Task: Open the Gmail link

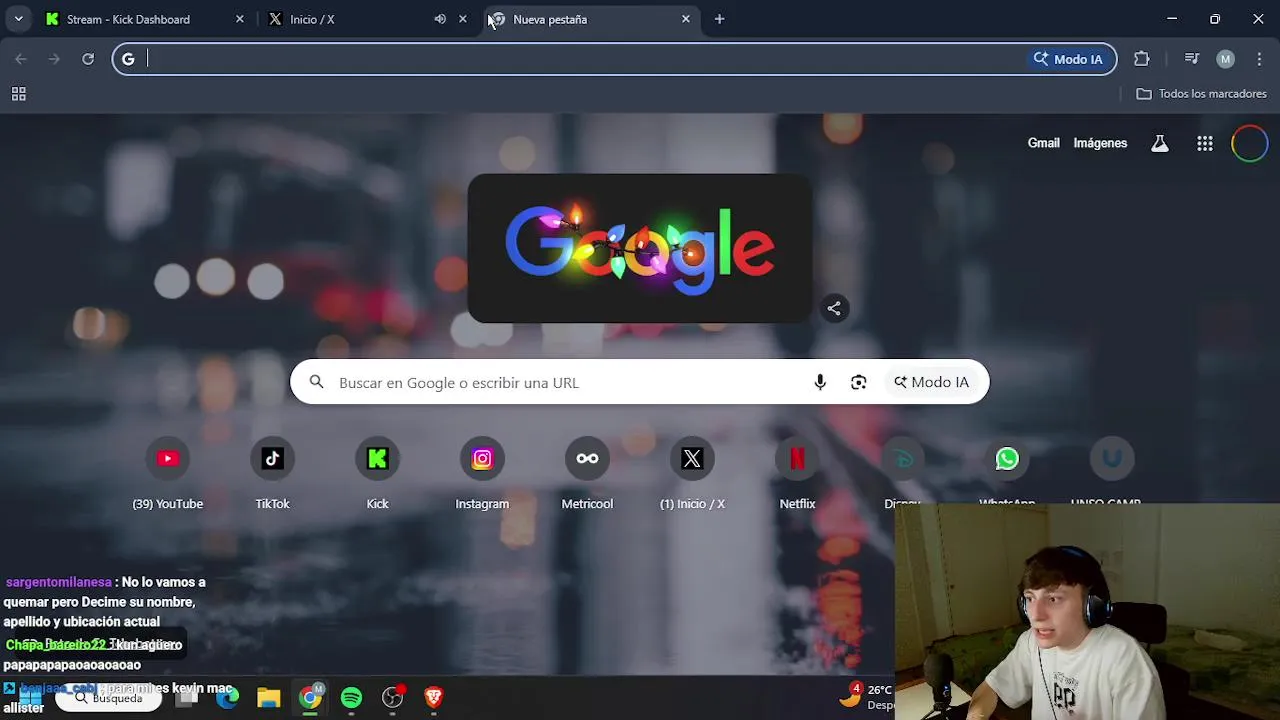Action: point(1043,143)
